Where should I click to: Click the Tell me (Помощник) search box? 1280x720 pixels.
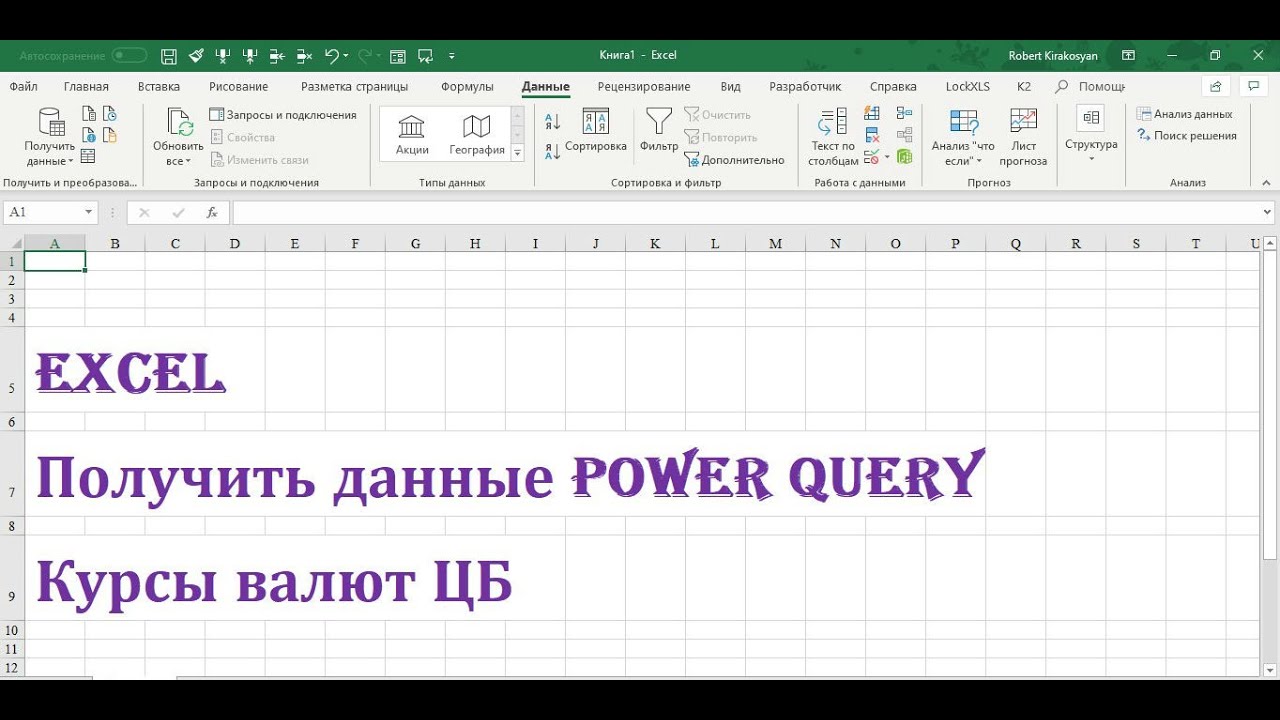tap(1090, 87)
